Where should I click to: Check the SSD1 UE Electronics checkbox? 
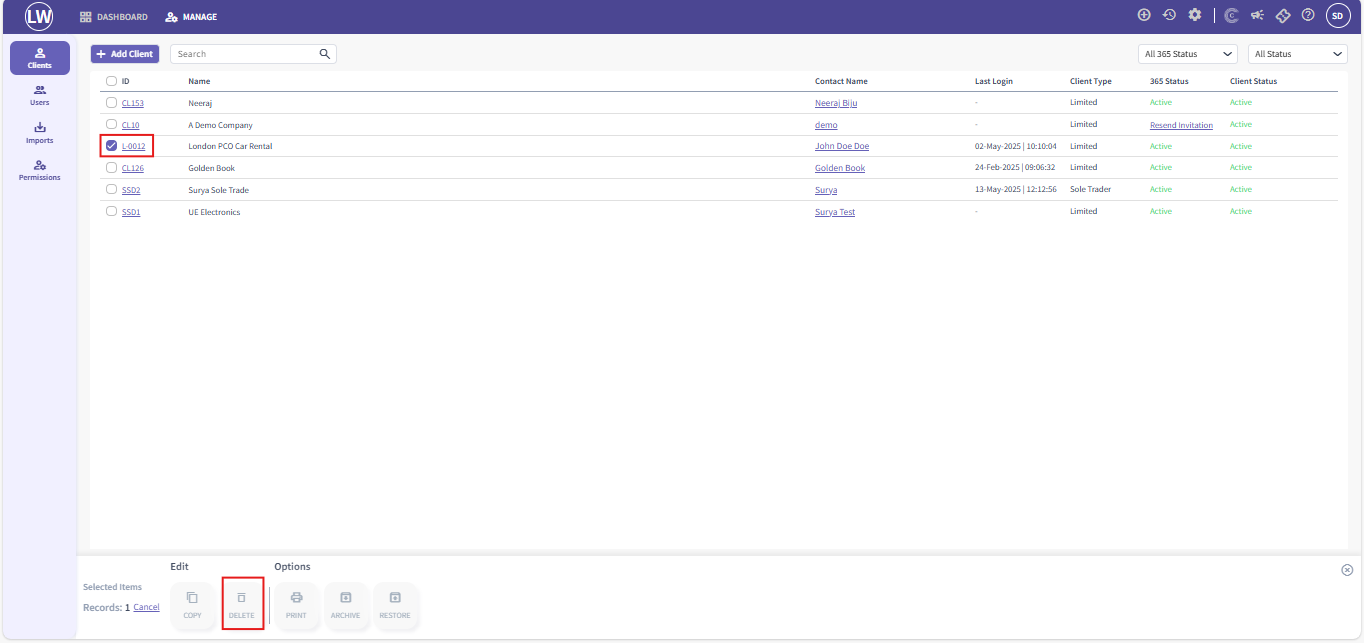(112, 211)
